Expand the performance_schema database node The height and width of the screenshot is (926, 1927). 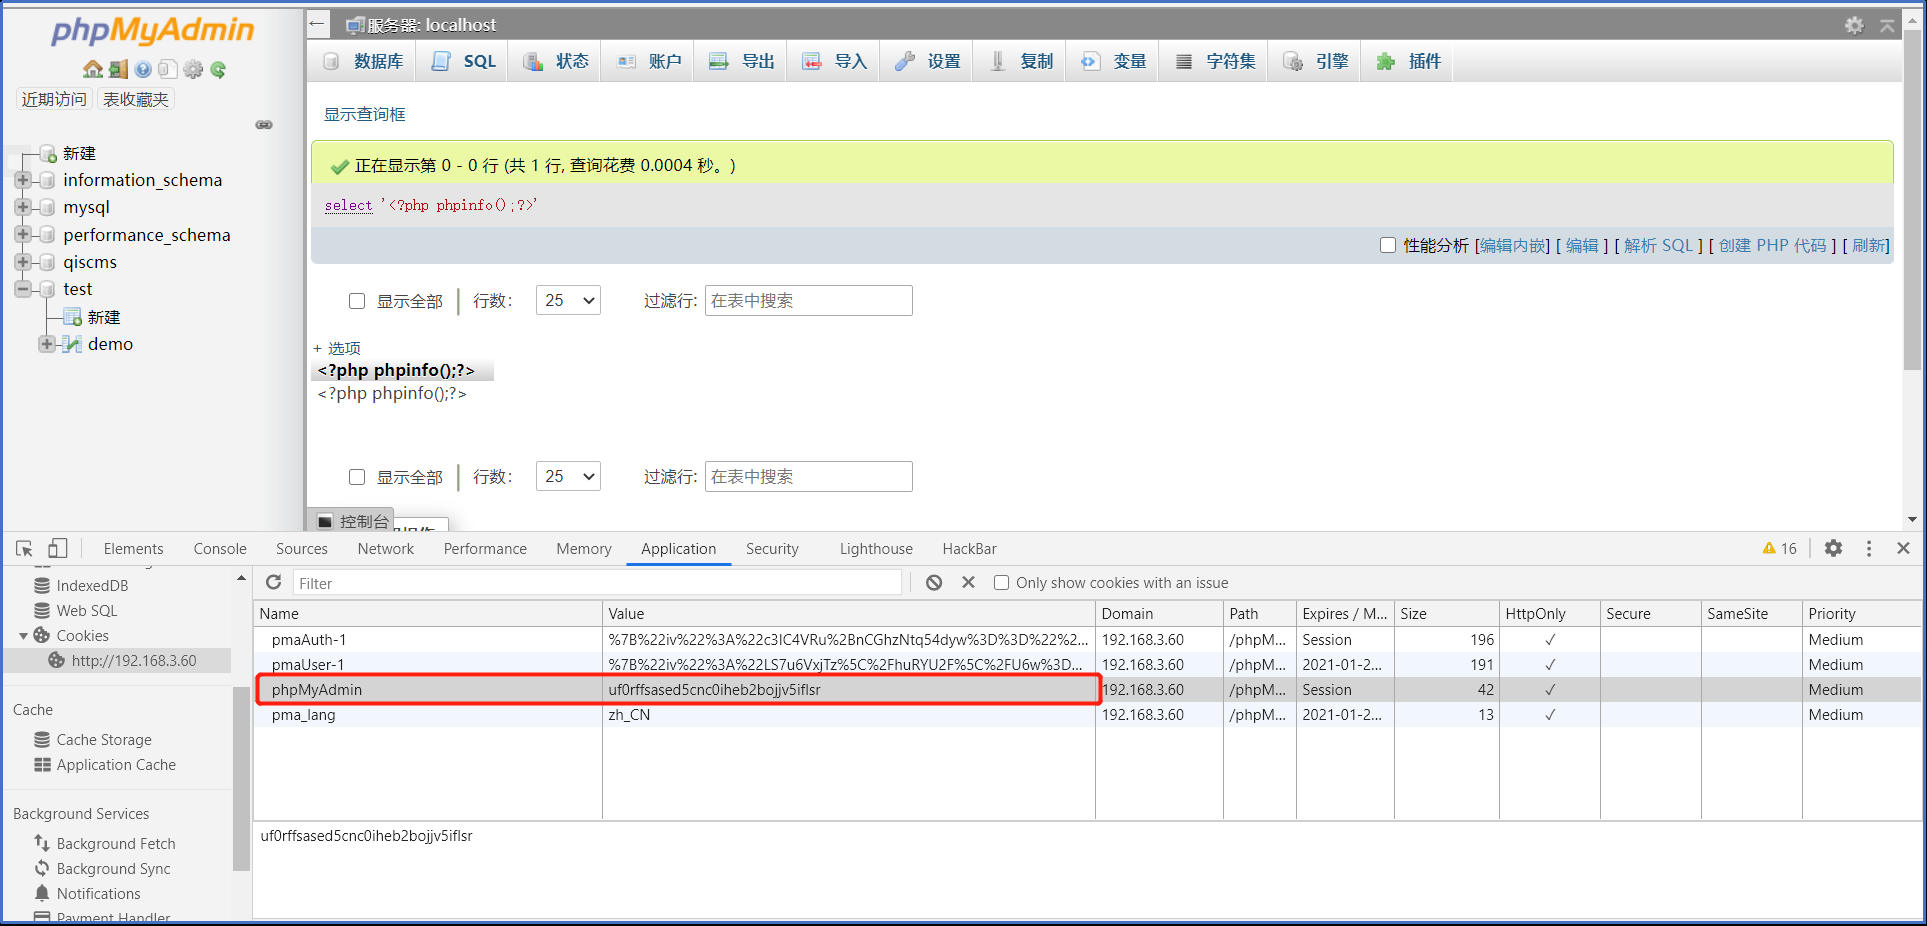(23, 234)
